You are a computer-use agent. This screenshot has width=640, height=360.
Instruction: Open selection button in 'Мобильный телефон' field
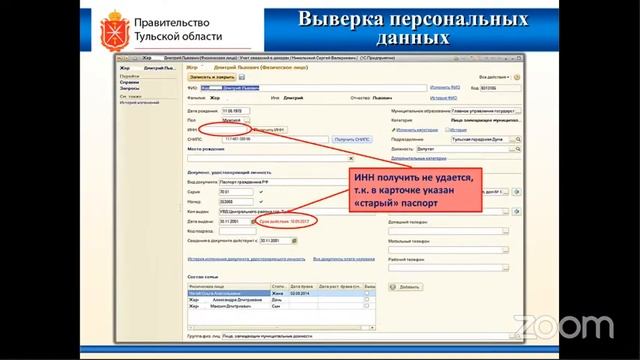506,250
